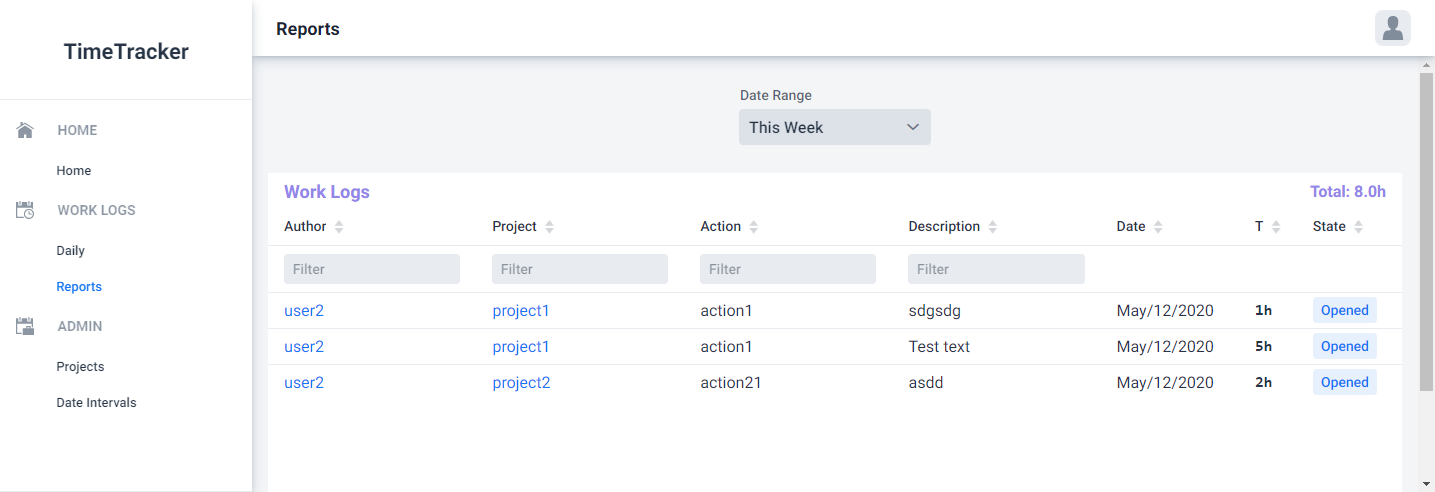
Task: Click the Home section house icon
Action: point(26,130)
